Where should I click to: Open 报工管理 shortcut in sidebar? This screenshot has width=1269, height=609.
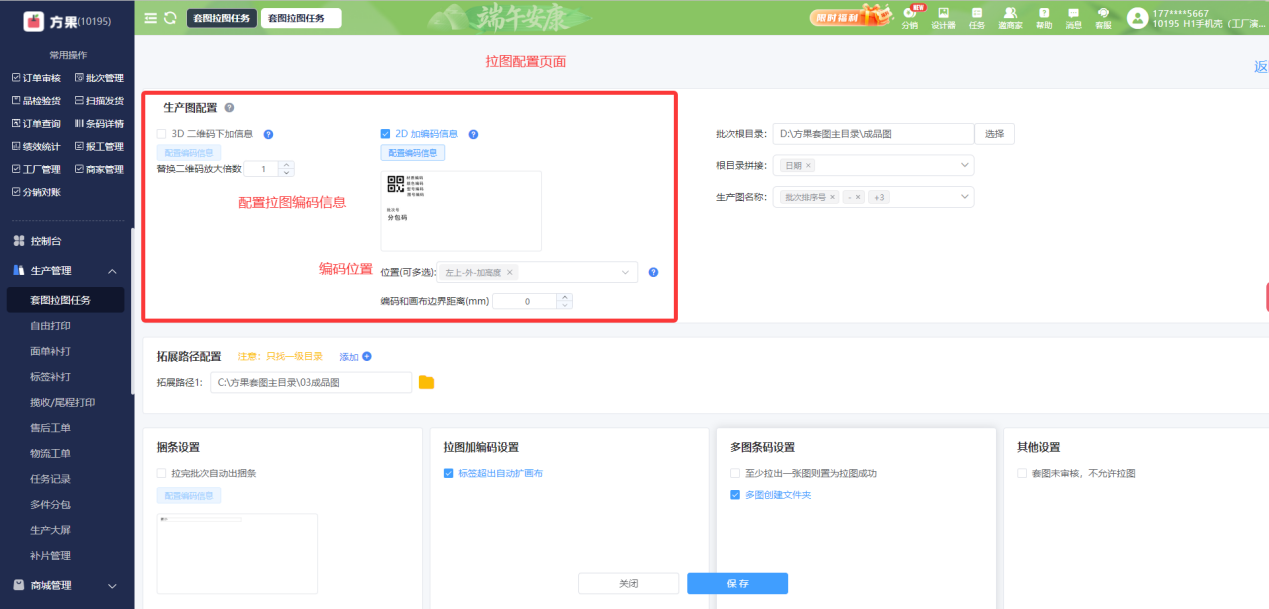99,147
